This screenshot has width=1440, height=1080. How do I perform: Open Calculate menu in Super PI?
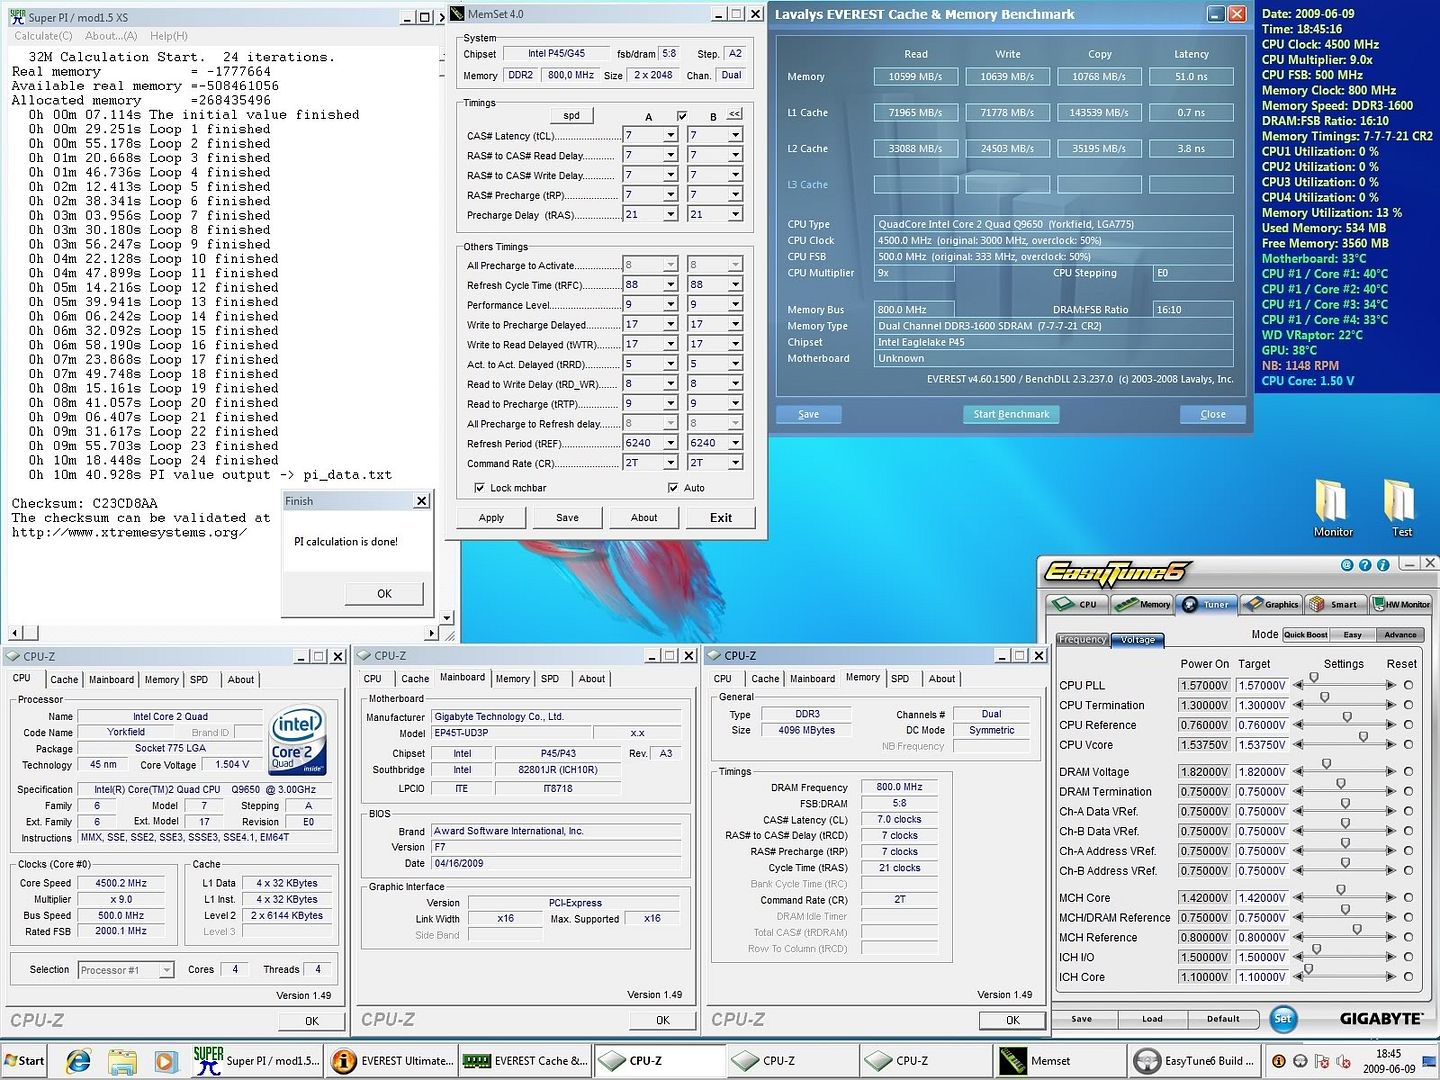43,36
